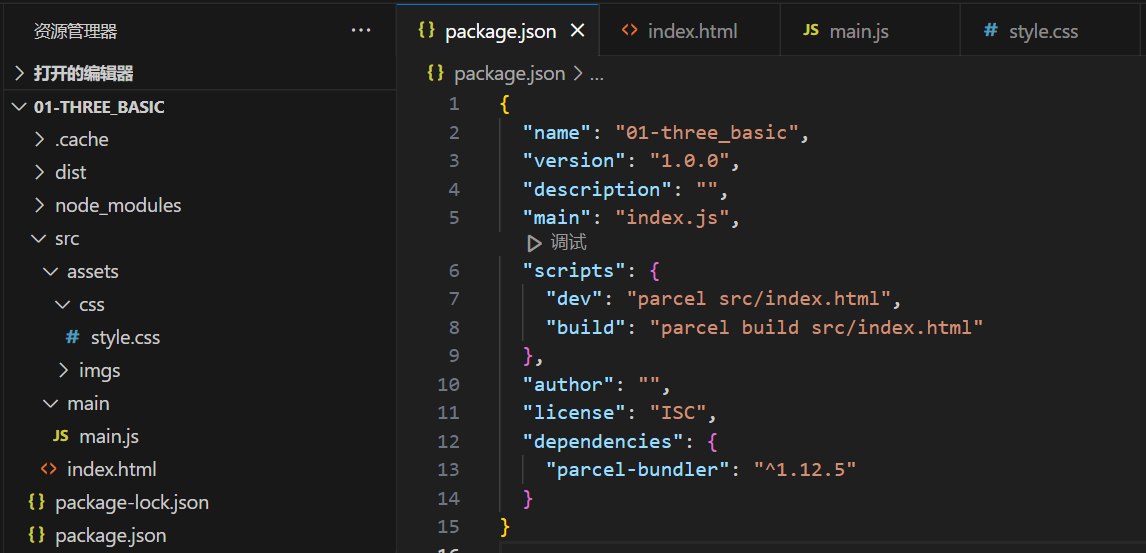Image resolution: width=1146 pixels, height=553 pixels.
Task: Click the 调试 debug link
Action: (568, 243)
